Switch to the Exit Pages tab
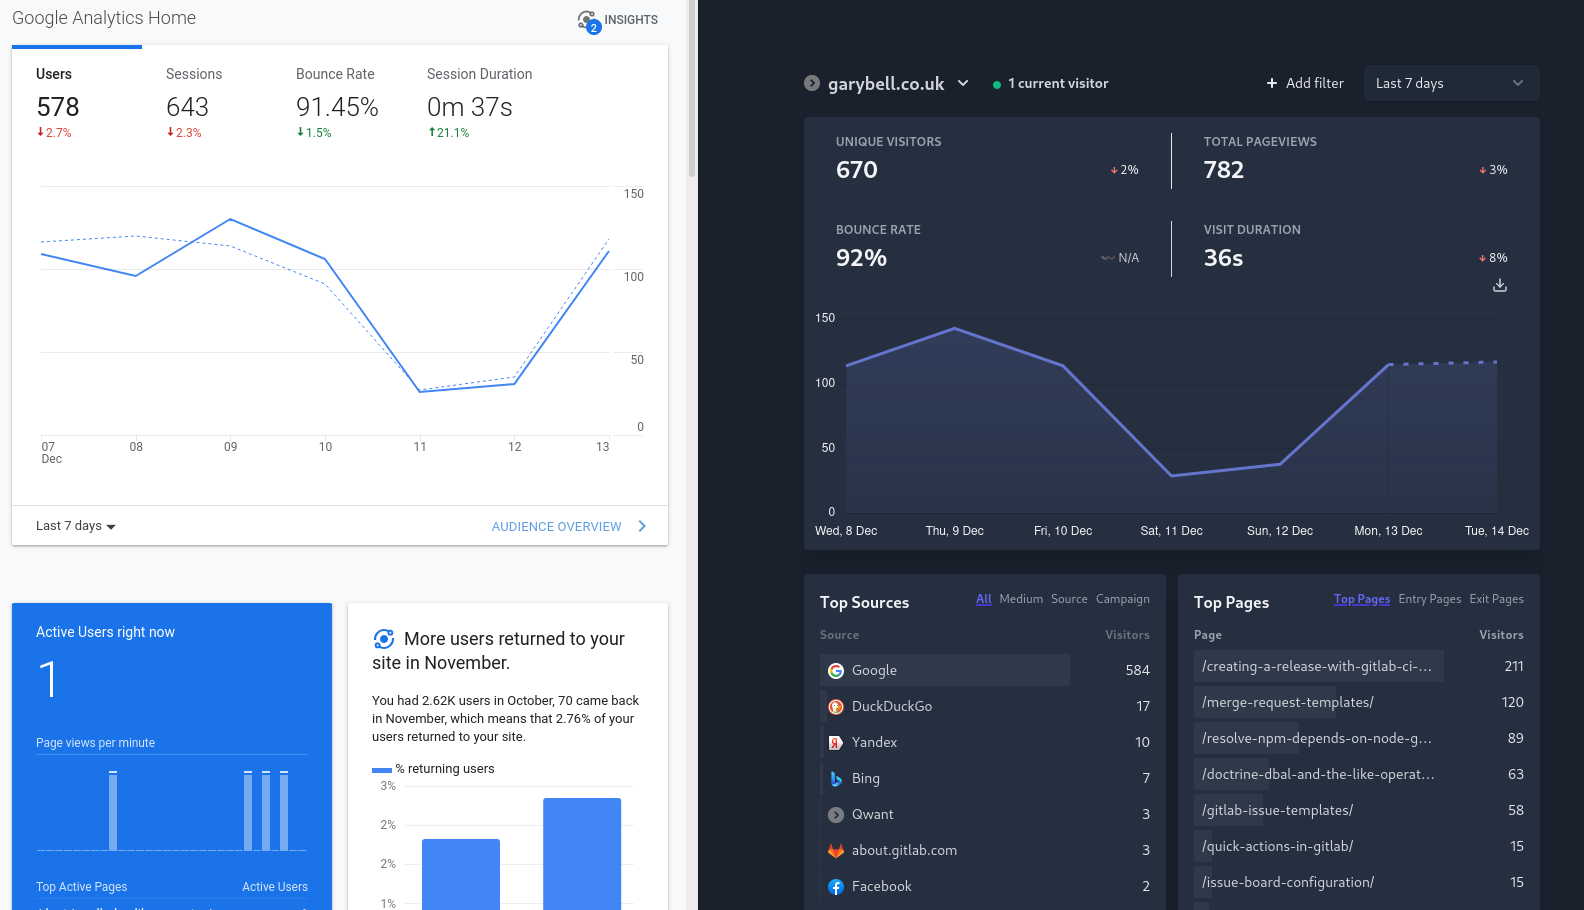 click(x=1497, y=599)
